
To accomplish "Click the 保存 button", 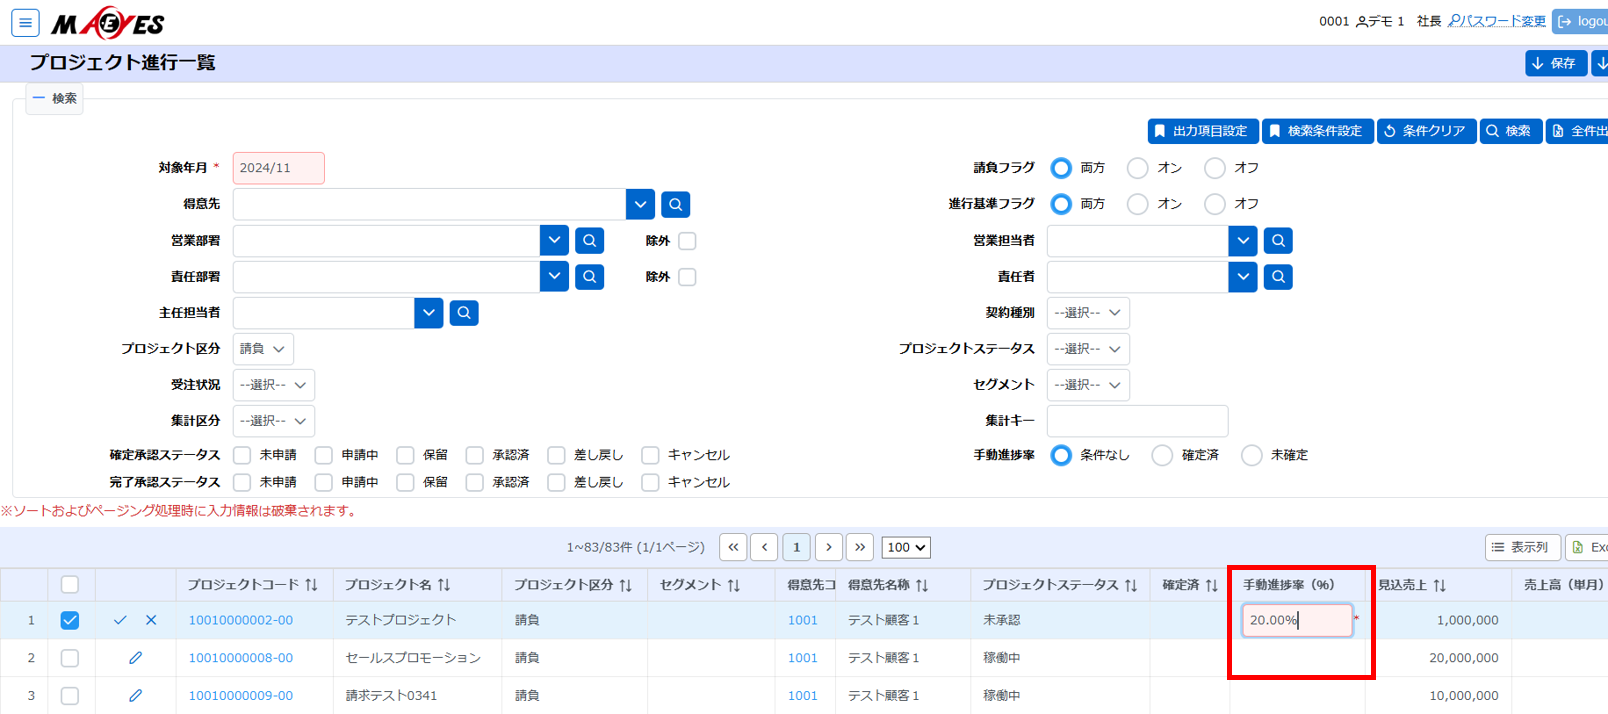I will point(1555,63).
